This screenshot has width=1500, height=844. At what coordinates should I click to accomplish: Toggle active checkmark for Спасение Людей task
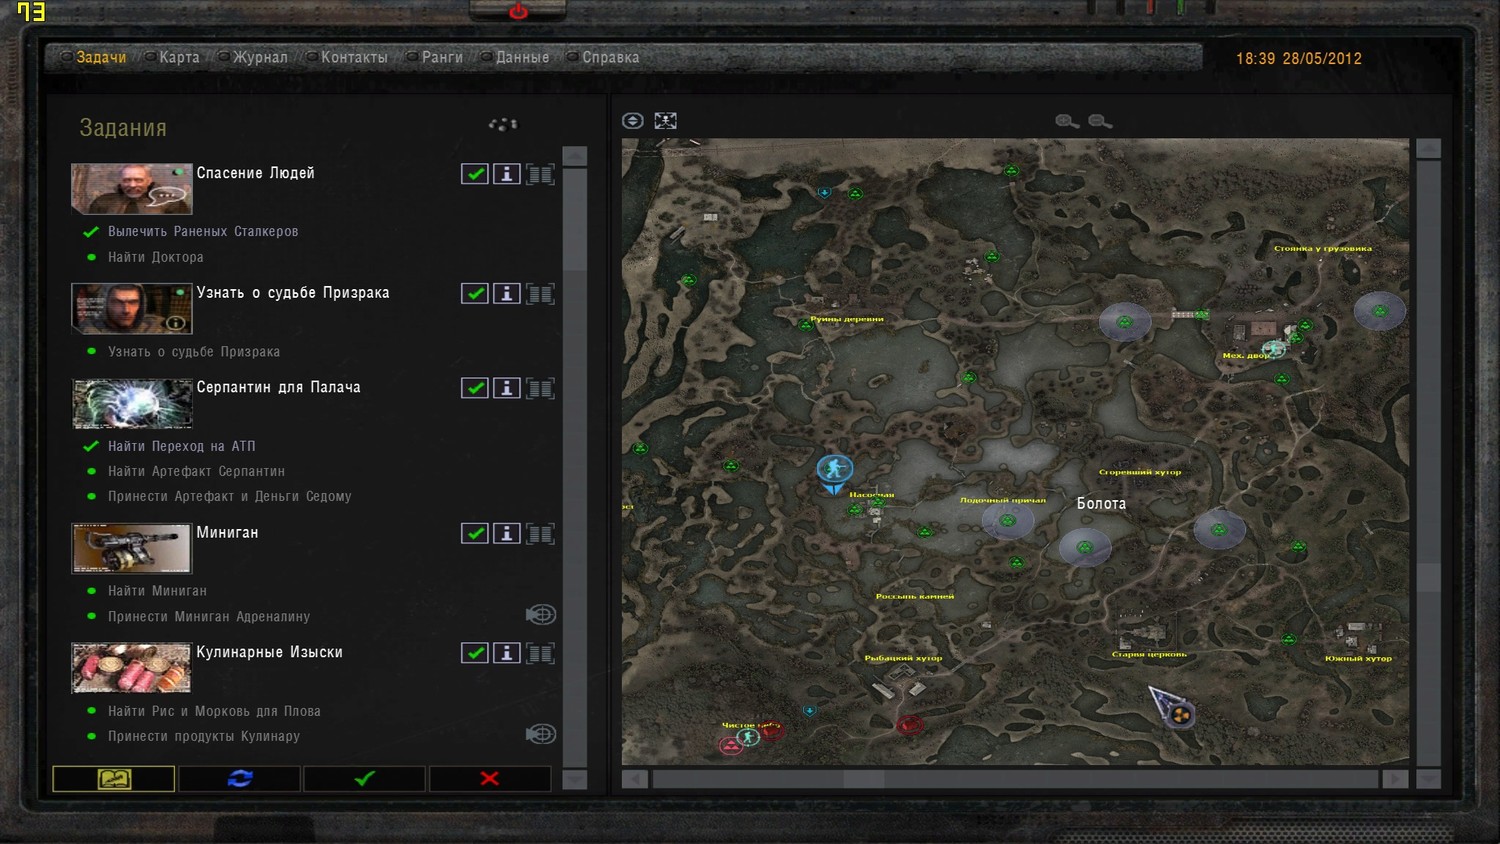point(475,174)
